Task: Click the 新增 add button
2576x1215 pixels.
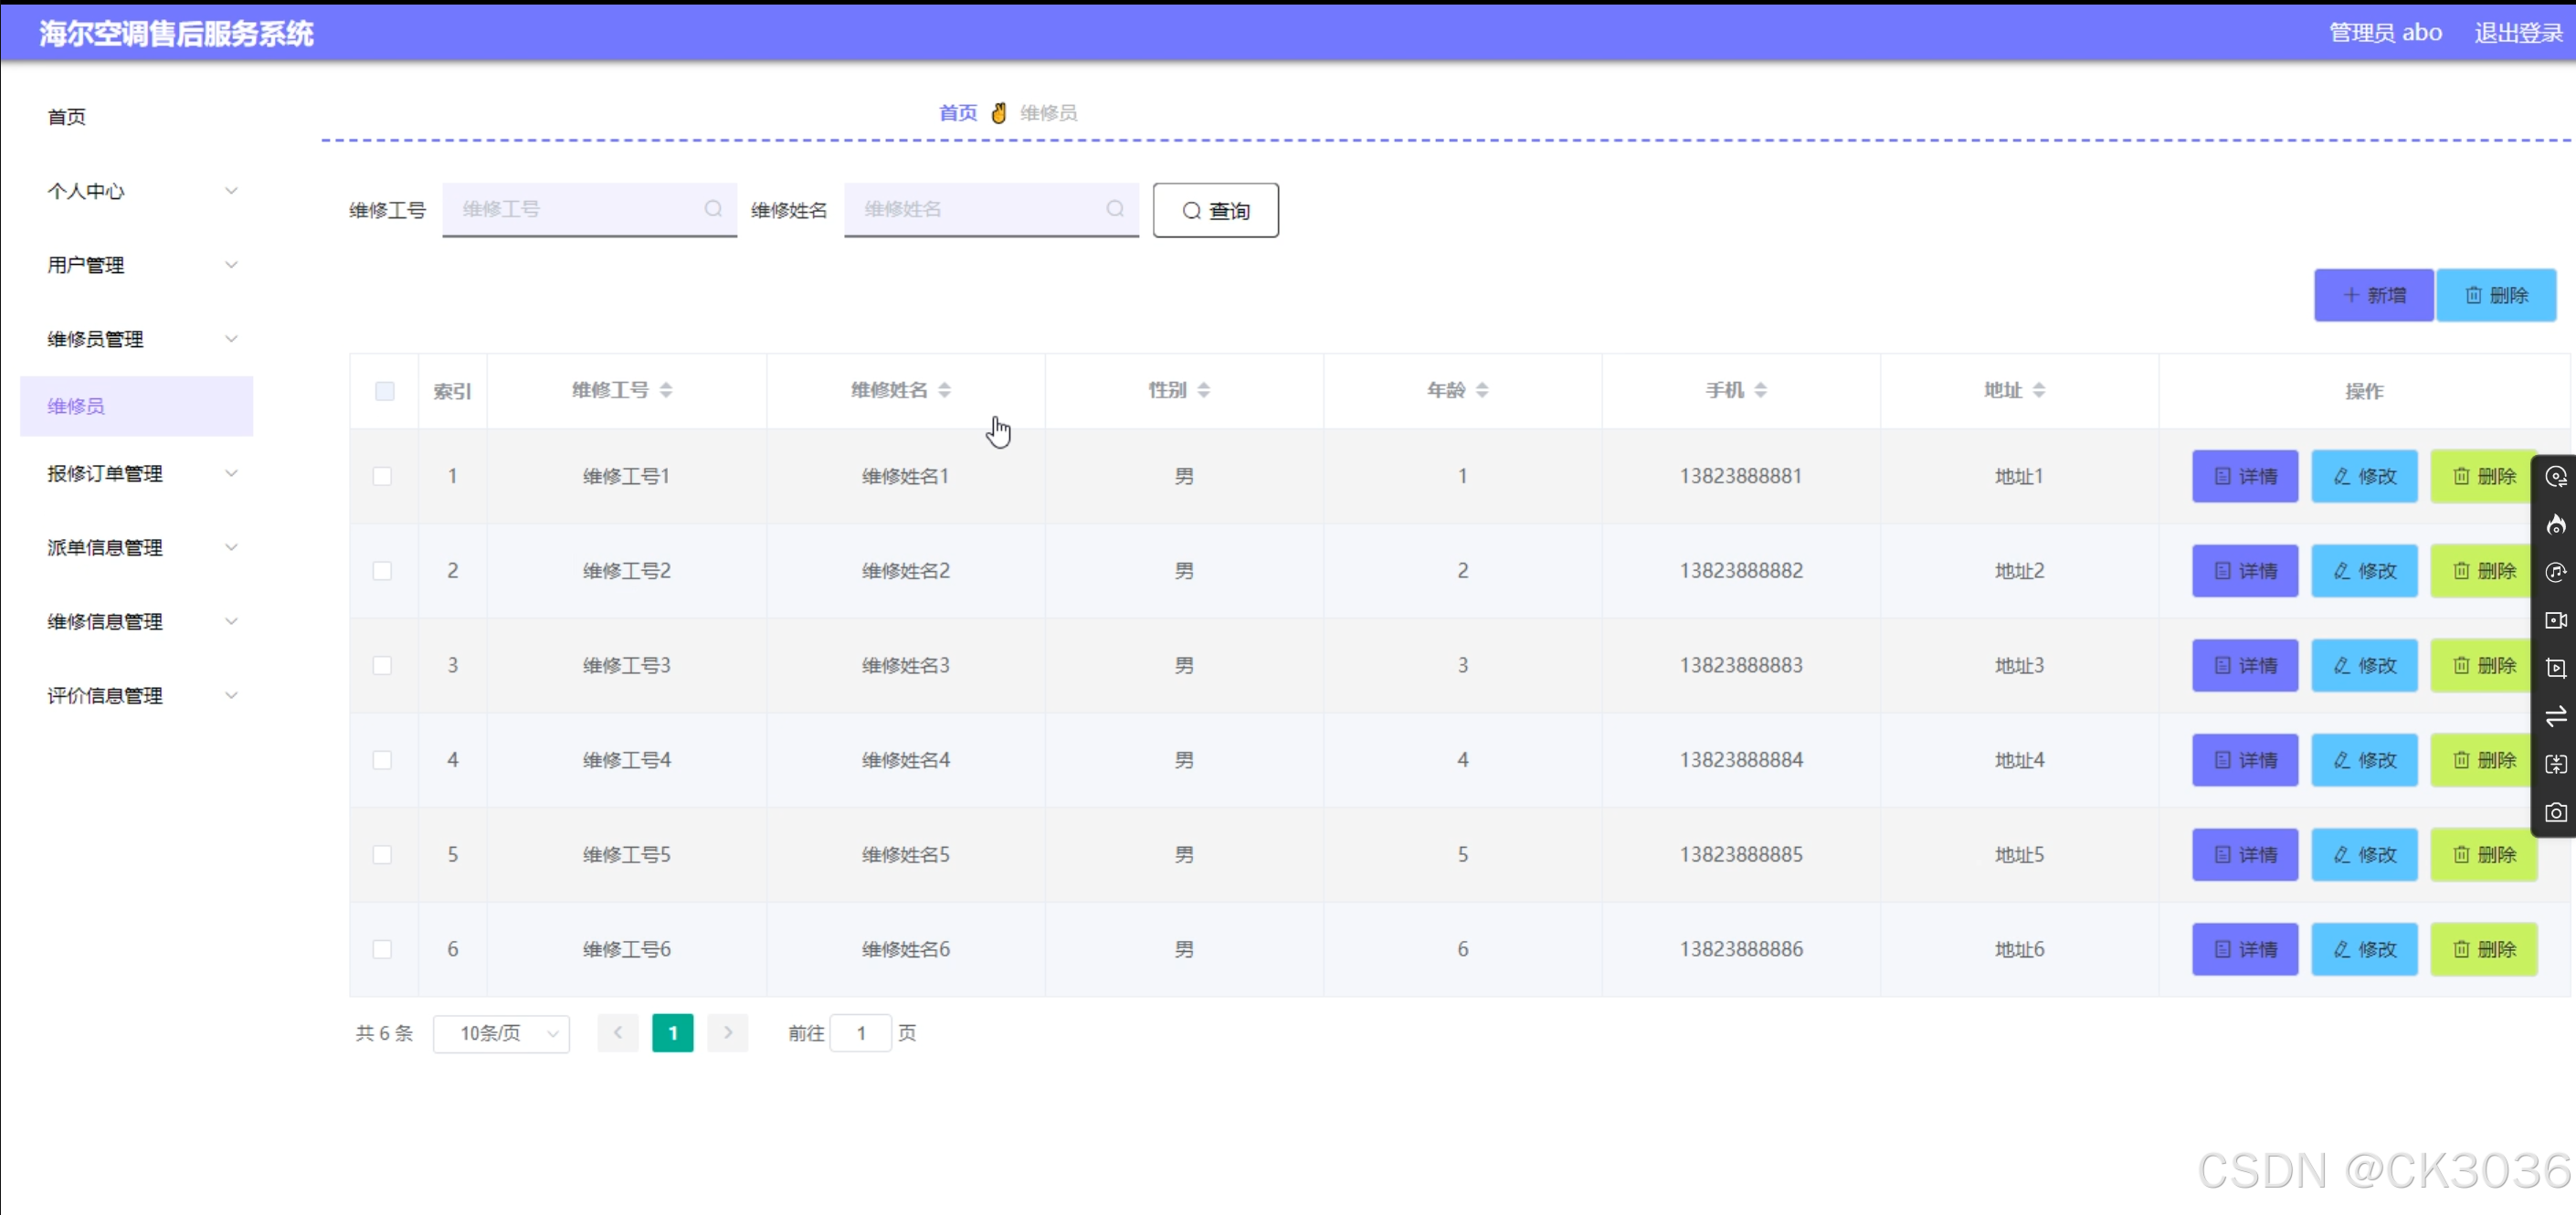Action: [2373, 295]
